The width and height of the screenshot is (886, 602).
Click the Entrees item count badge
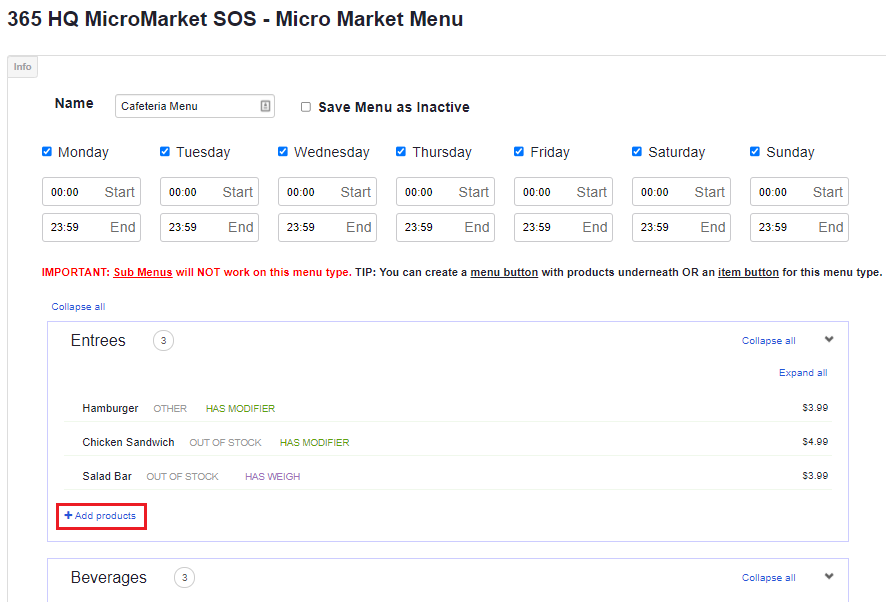point(163,340)
